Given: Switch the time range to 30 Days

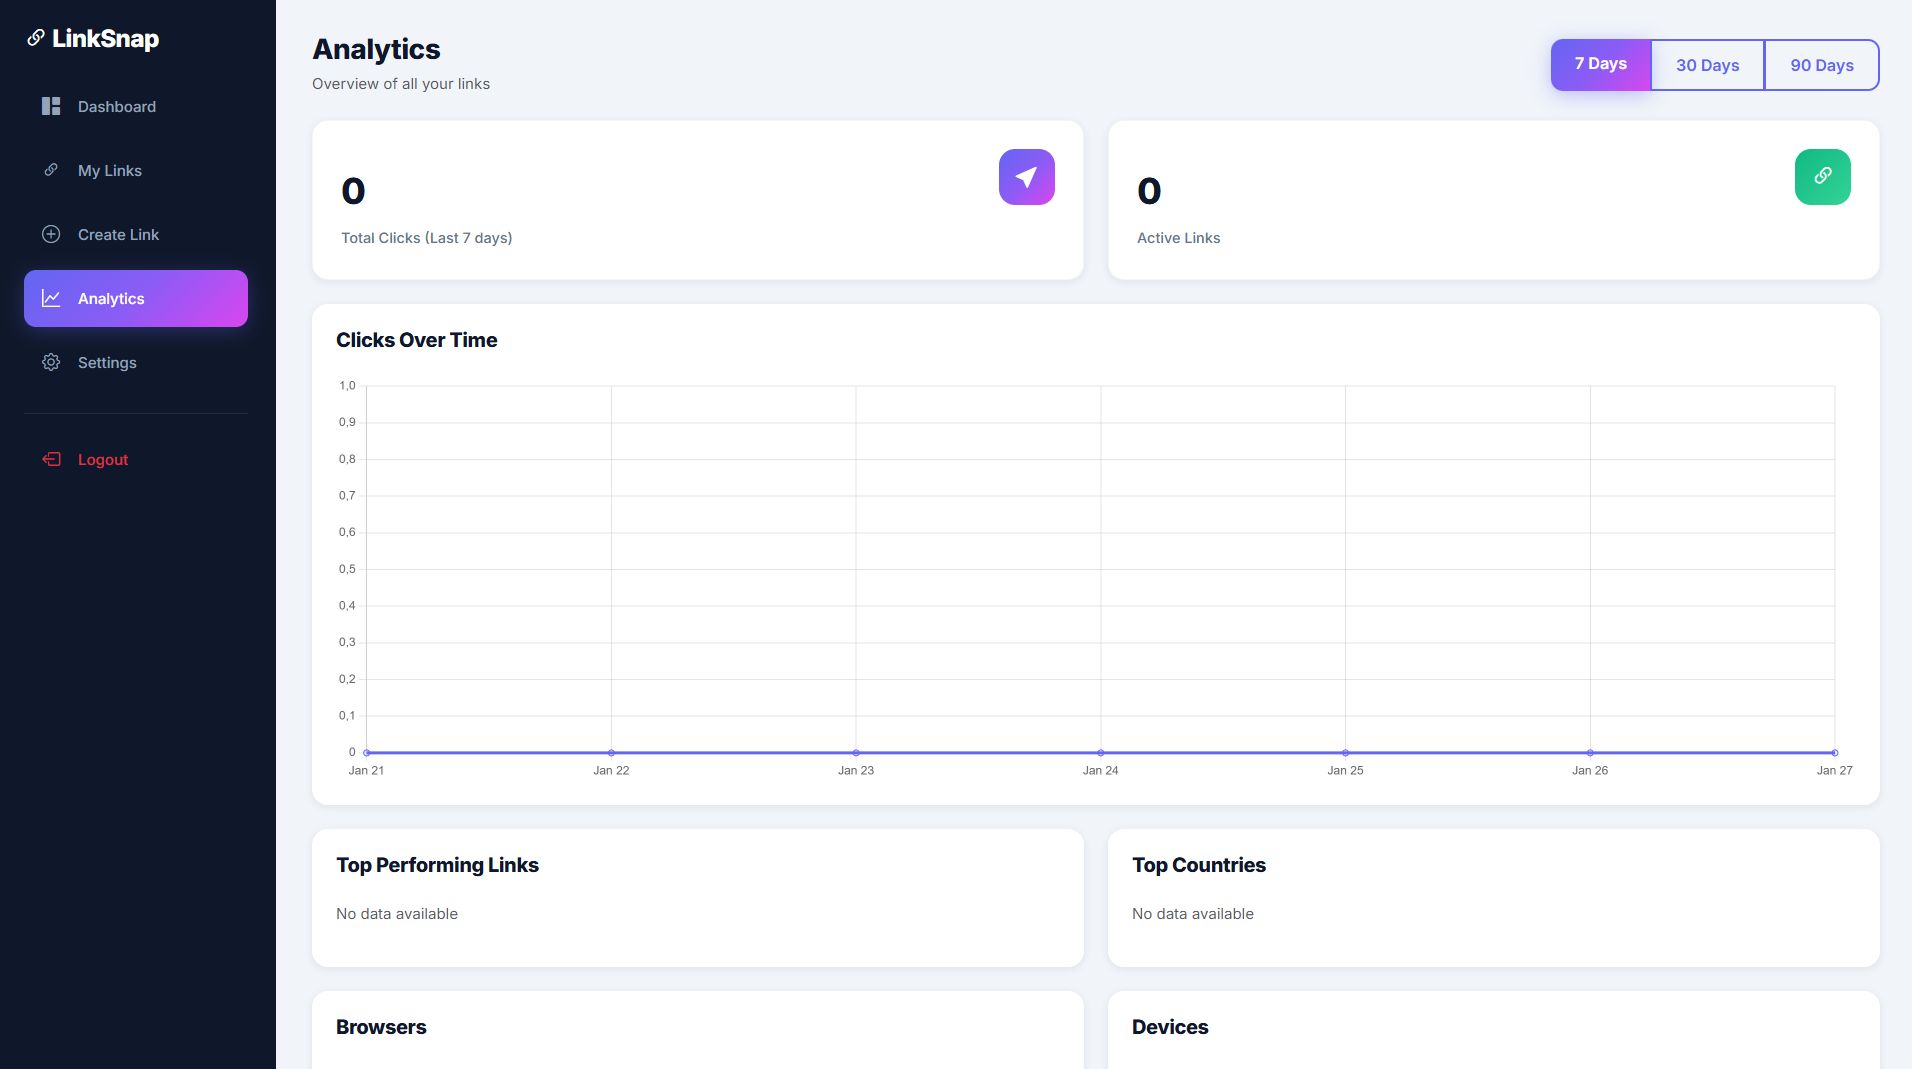Looking at the screenshot, I should pyautogui.click(x=1707, y=65).
